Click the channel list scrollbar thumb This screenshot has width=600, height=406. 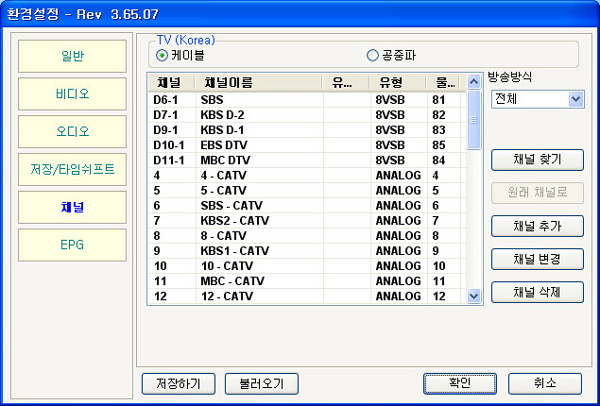(474, 120)
